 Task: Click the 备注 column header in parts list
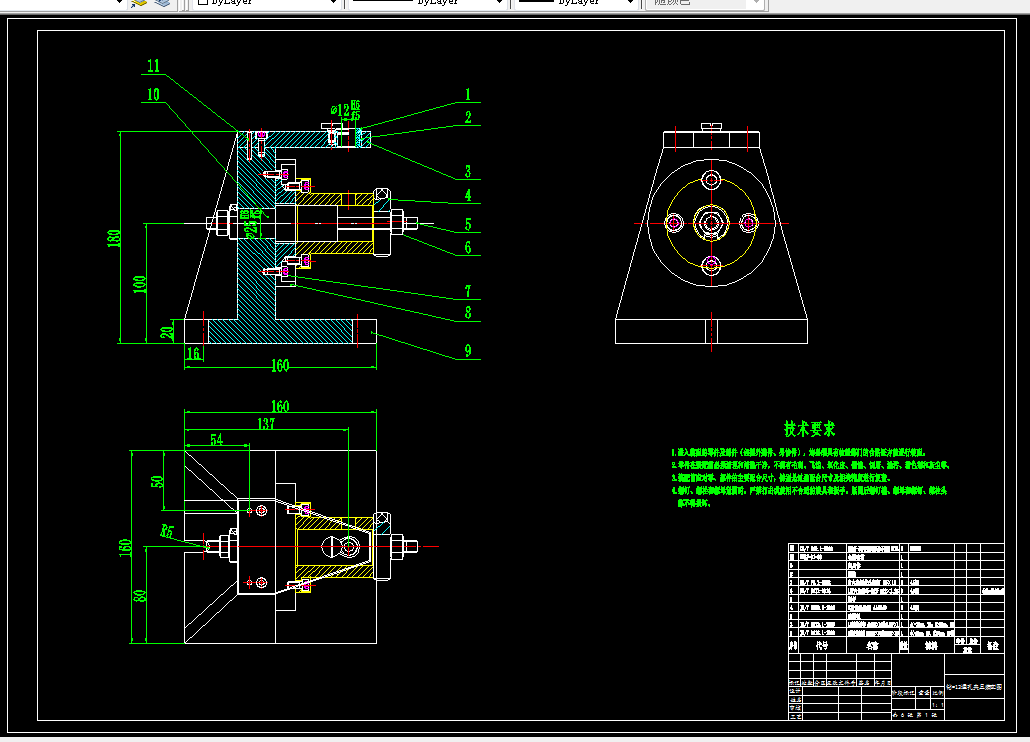(x=993, y=645)
